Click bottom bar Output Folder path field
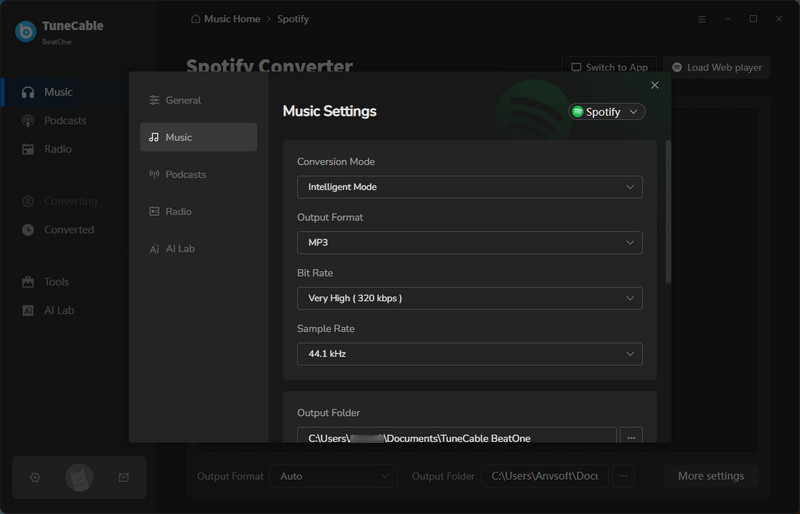The image size is (800, 514). pos(544,476)
